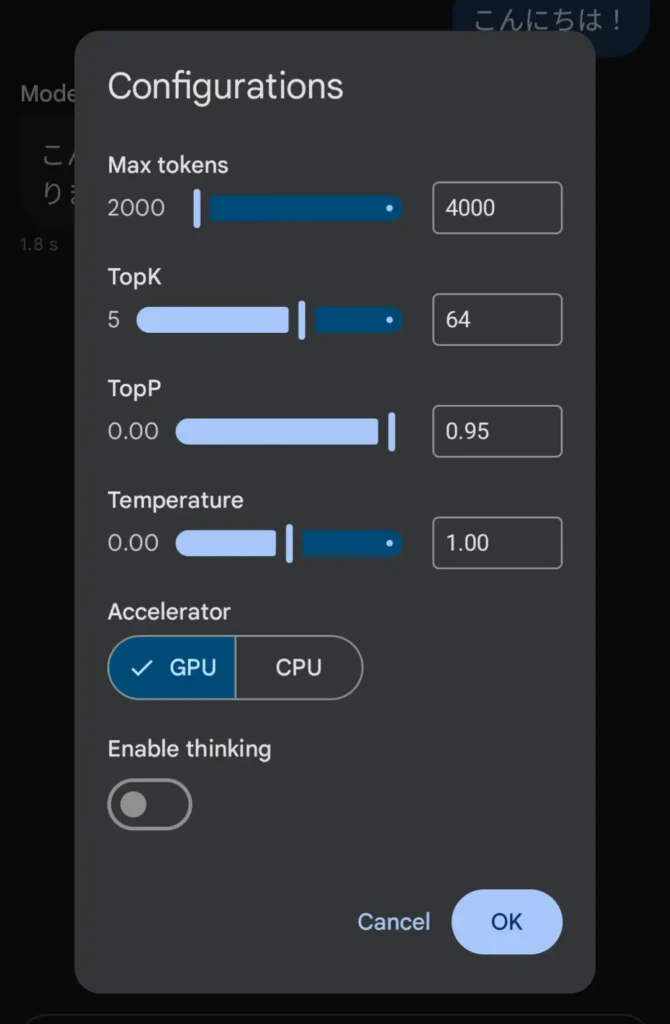Click the TopP slider handle

pos(392,431)
